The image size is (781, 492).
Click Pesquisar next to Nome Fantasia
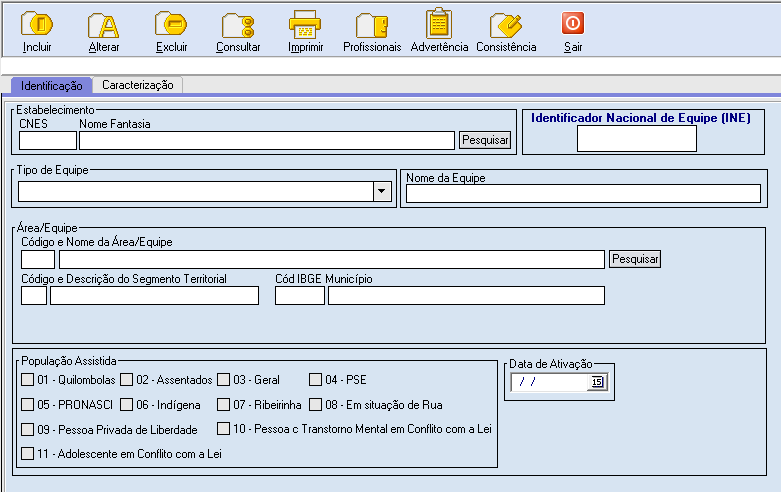(x=485, y=141)
